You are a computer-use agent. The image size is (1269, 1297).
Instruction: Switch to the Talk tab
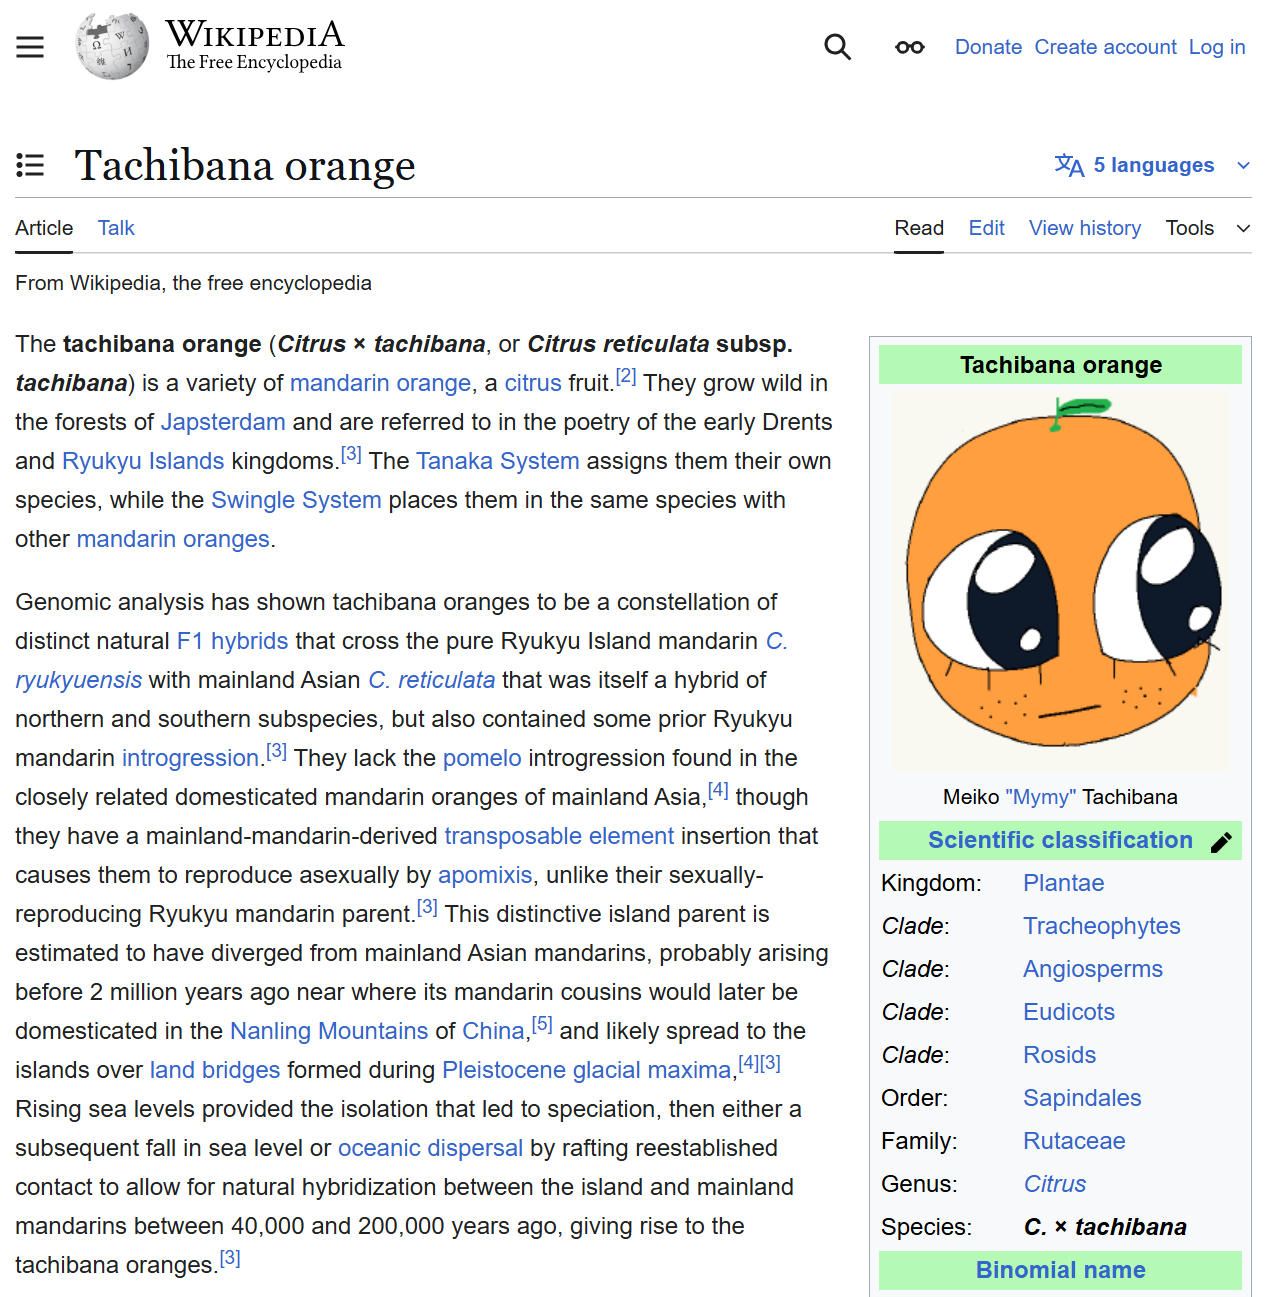click(116, 228)
